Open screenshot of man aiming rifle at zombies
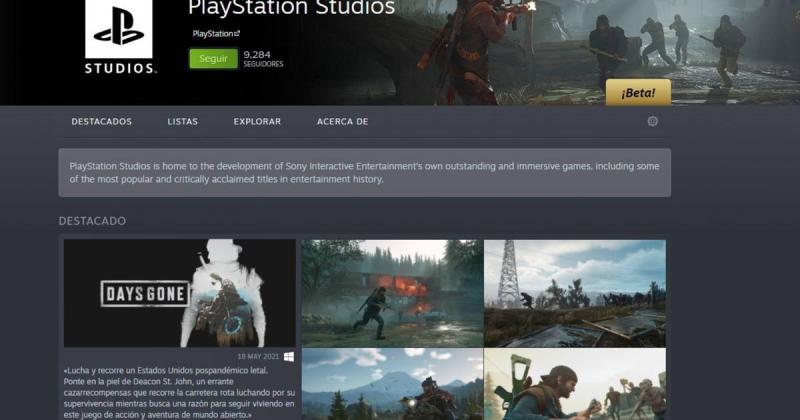Screen dimensions: 800x420 pos(575,384)
